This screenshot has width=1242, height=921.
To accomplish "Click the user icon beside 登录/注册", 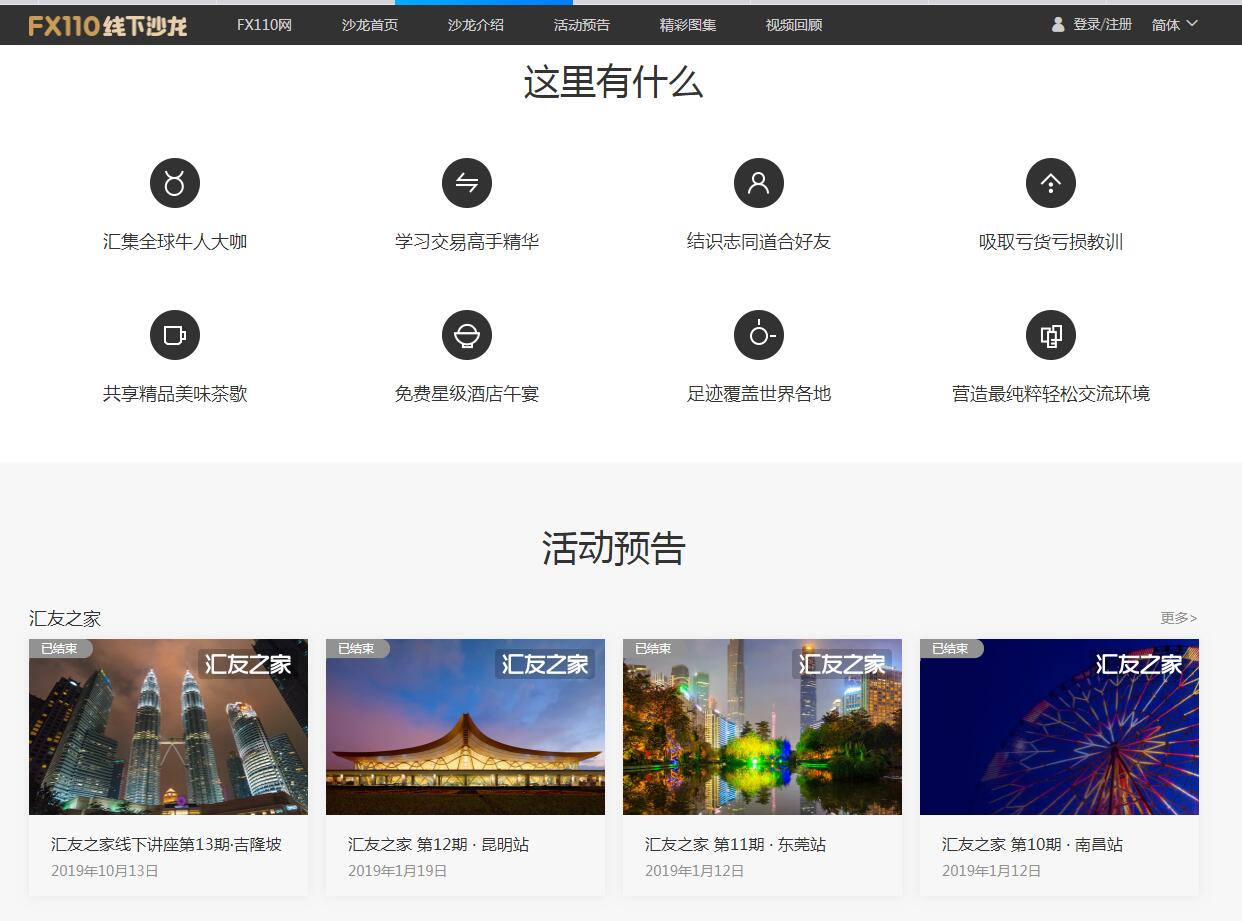I will tap(1058, 25).
